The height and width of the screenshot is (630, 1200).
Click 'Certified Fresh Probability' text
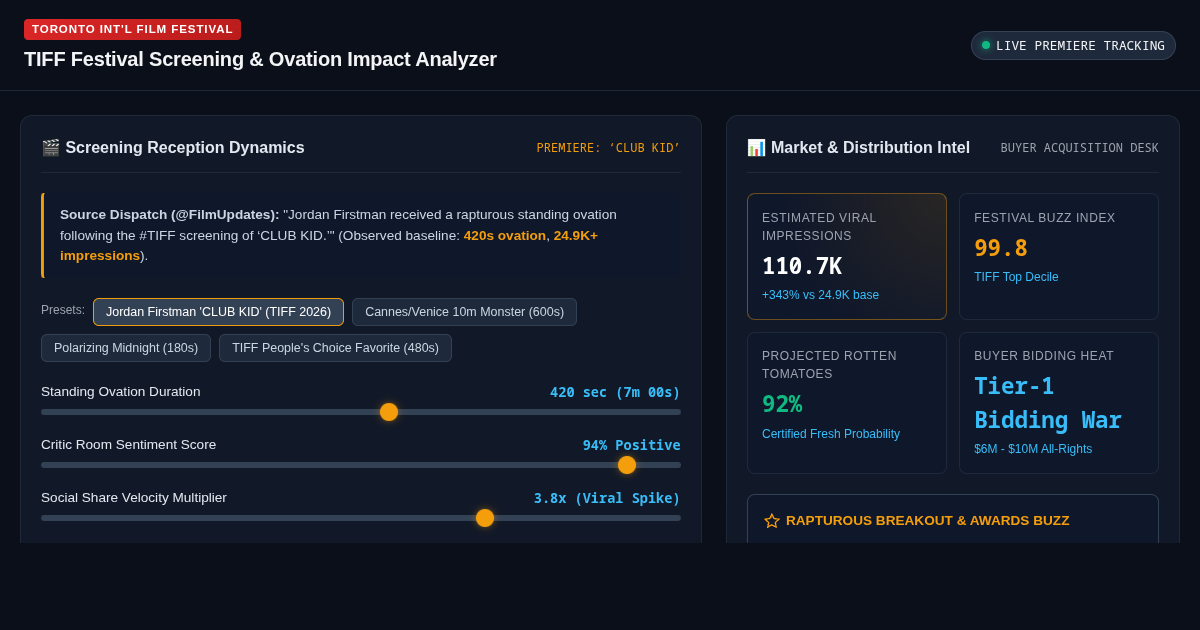(x=831, y=434)
